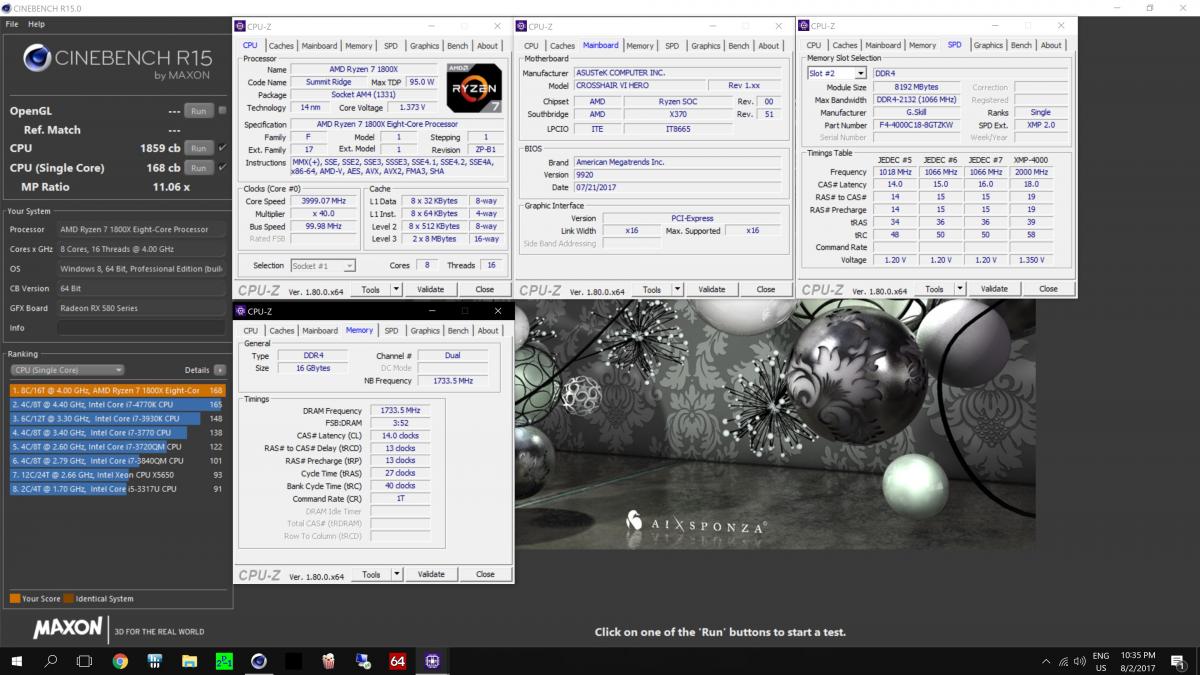Open the popcorn icon app on taskbar
The width and height of the screenshot is (1200, 675).
[x=328, y=661]
